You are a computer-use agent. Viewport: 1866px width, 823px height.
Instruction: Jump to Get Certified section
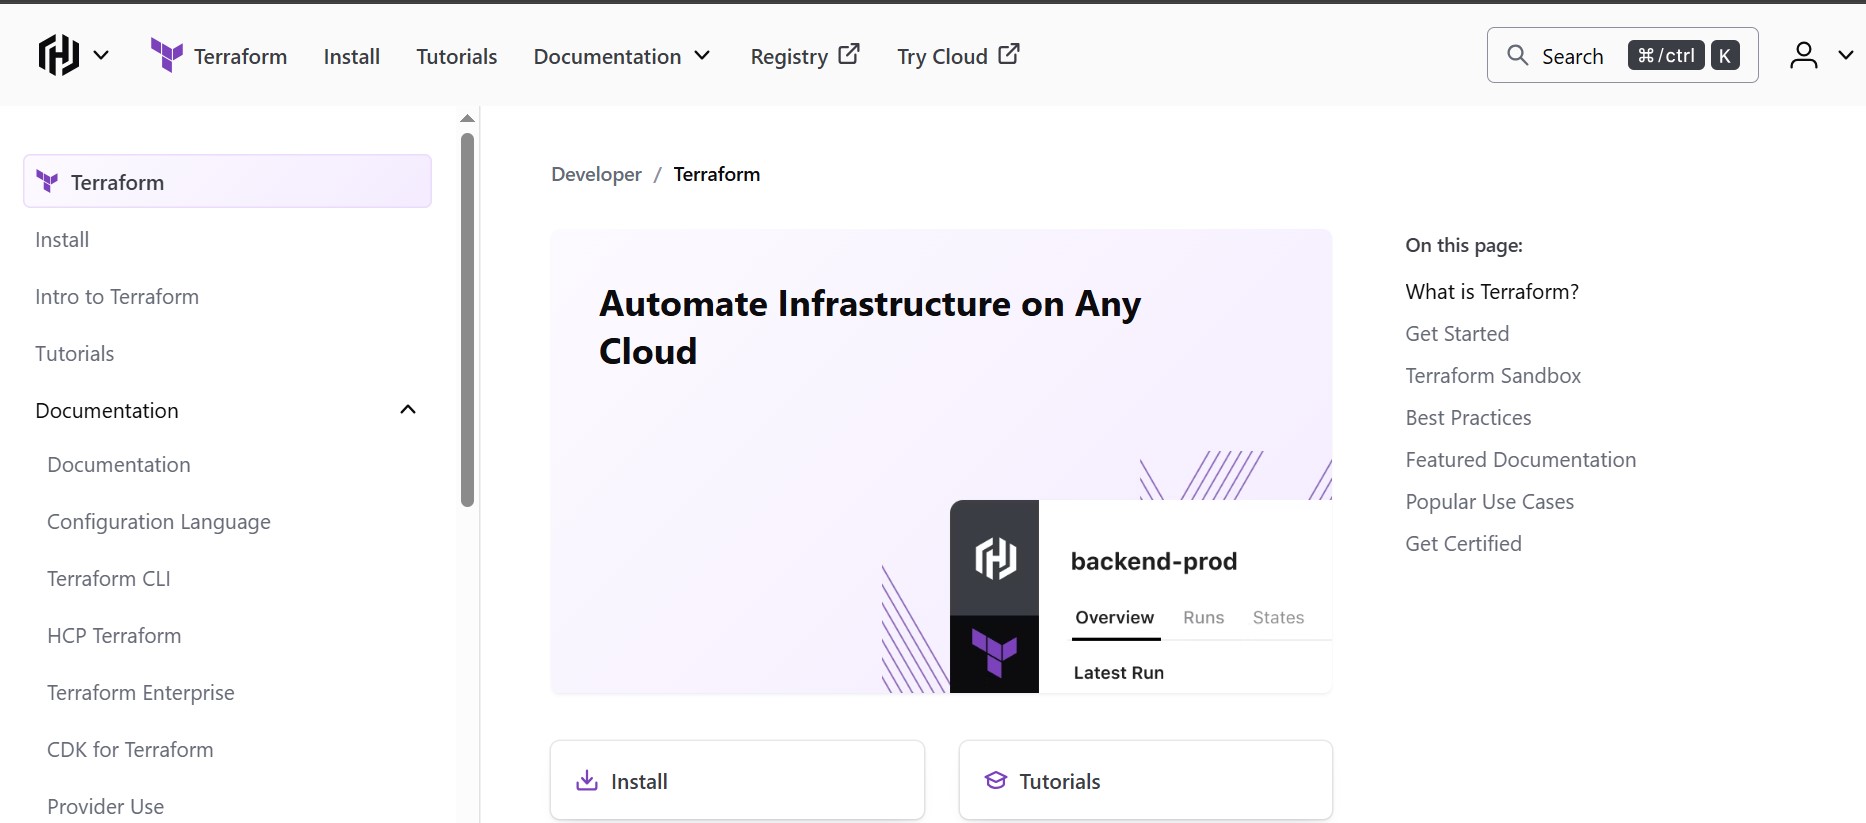(1463, 544)
